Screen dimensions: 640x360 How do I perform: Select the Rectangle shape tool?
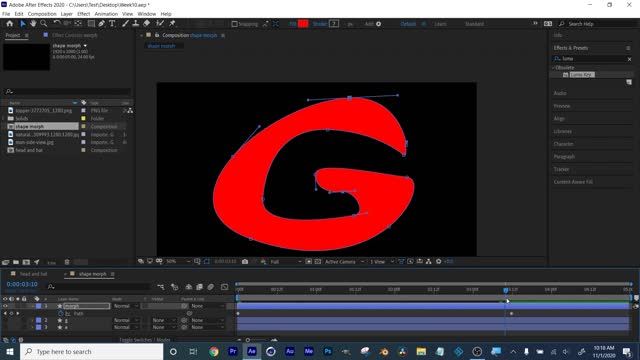pos(91,24)
